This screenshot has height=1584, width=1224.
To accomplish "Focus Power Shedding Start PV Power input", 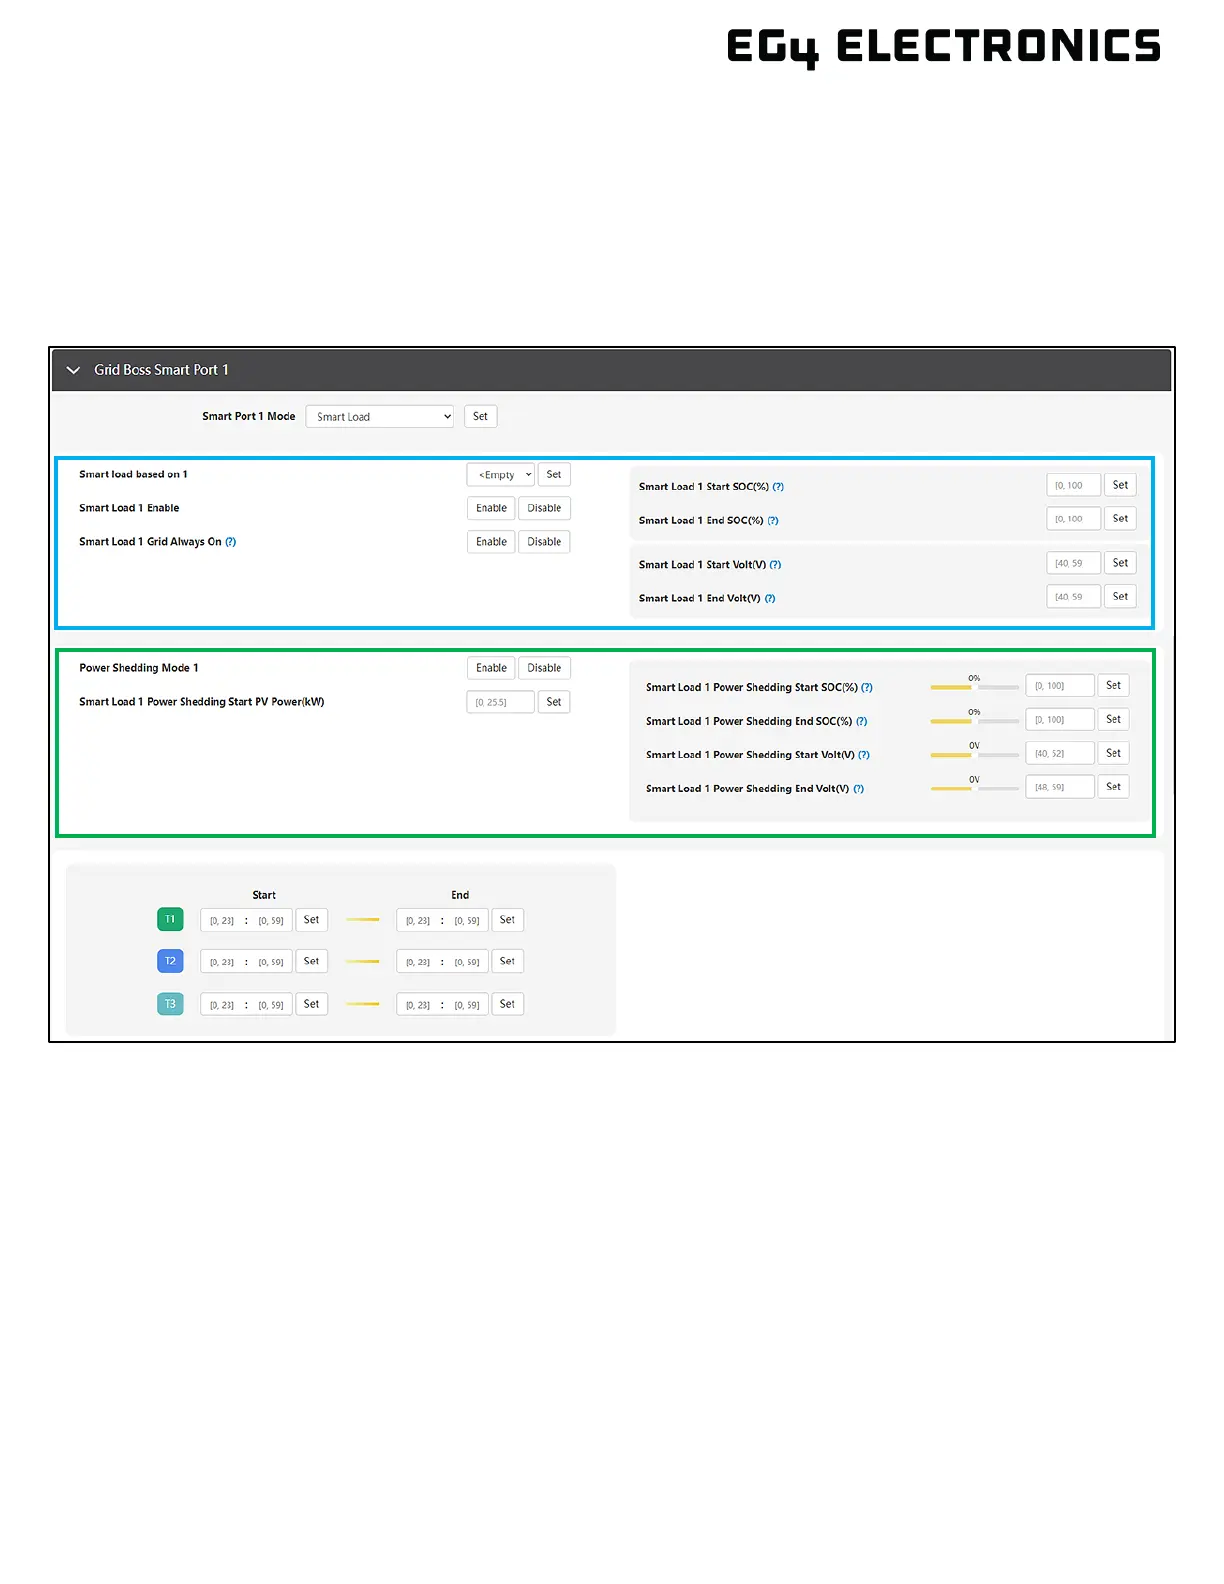I will click(500, 702).
